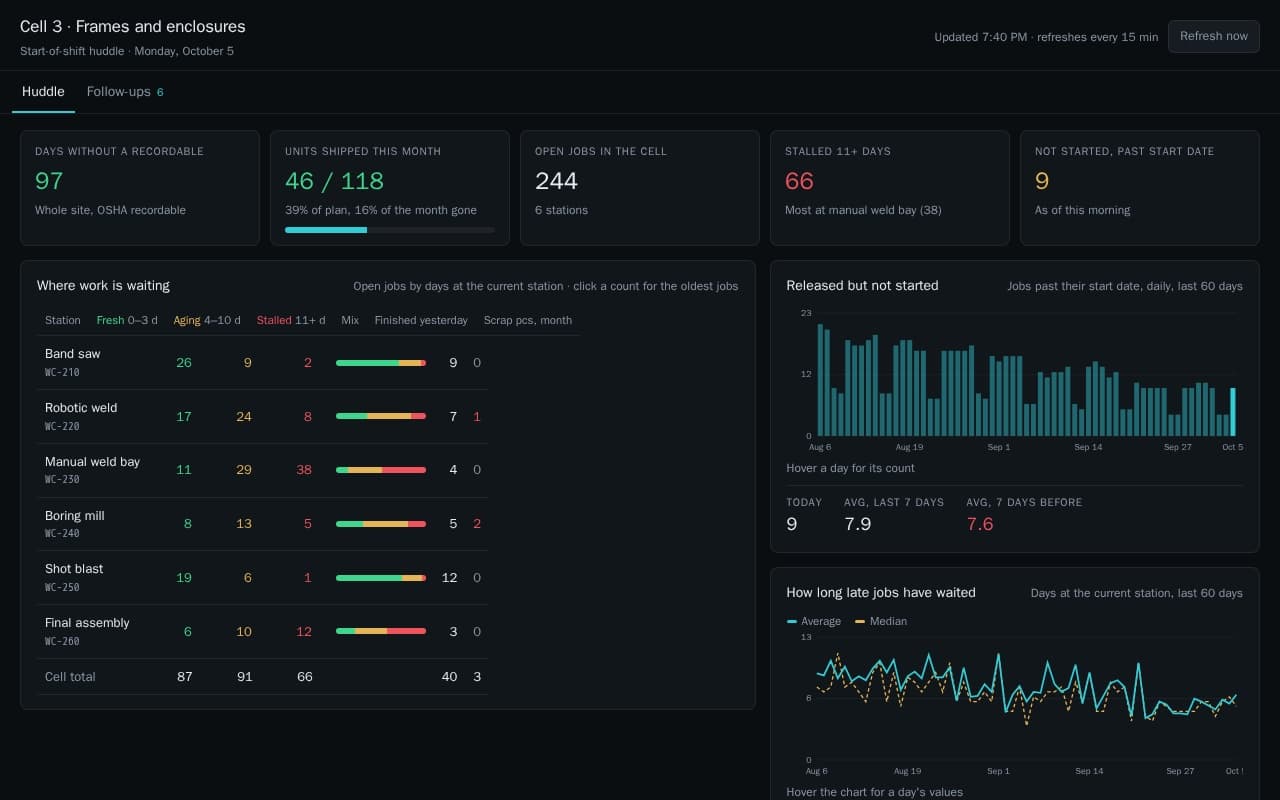Click Shot blast stalled count 1
The width and height of the screenshot is (1280, 800).
(x=308, y=577)
